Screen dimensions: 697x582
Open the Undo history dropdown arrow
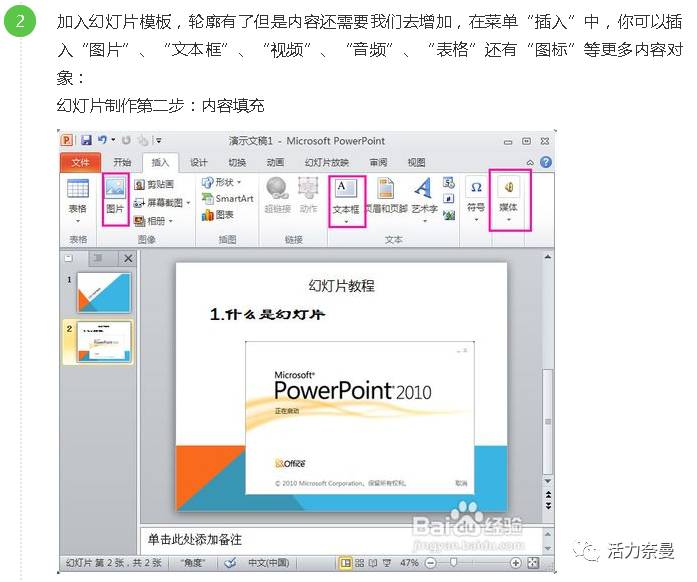pos(113,140)
